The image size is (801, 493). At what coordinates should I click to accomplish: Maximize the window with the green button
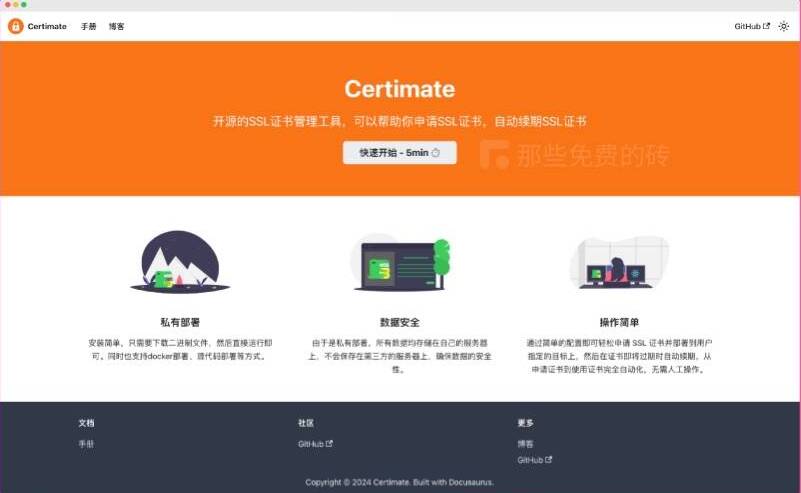tap(24, 5)
